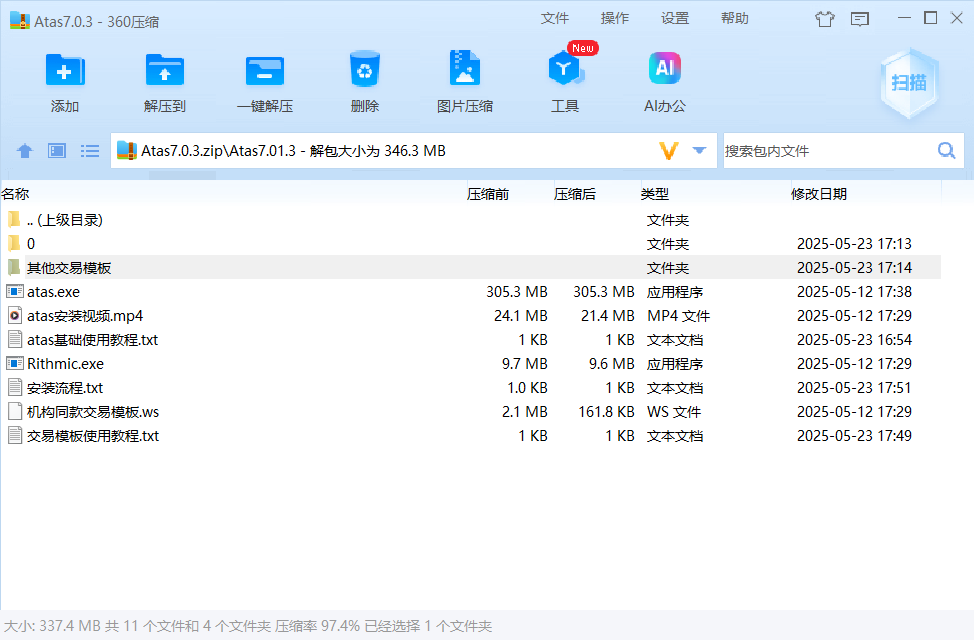The width and height of the screenshot is (974, 640).
Task: Sort by the 类型 column header
Action: [655, 194]
